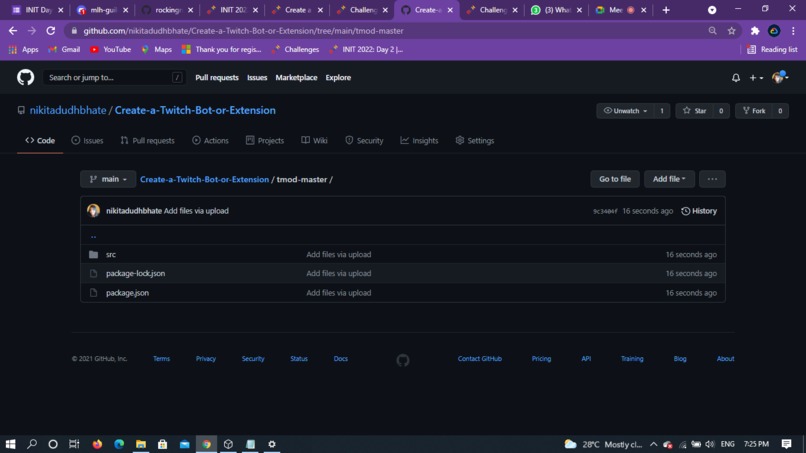Screen dimensions: 806x453
Task: Open the Docs footer link
Action: [x=340, y=359]
